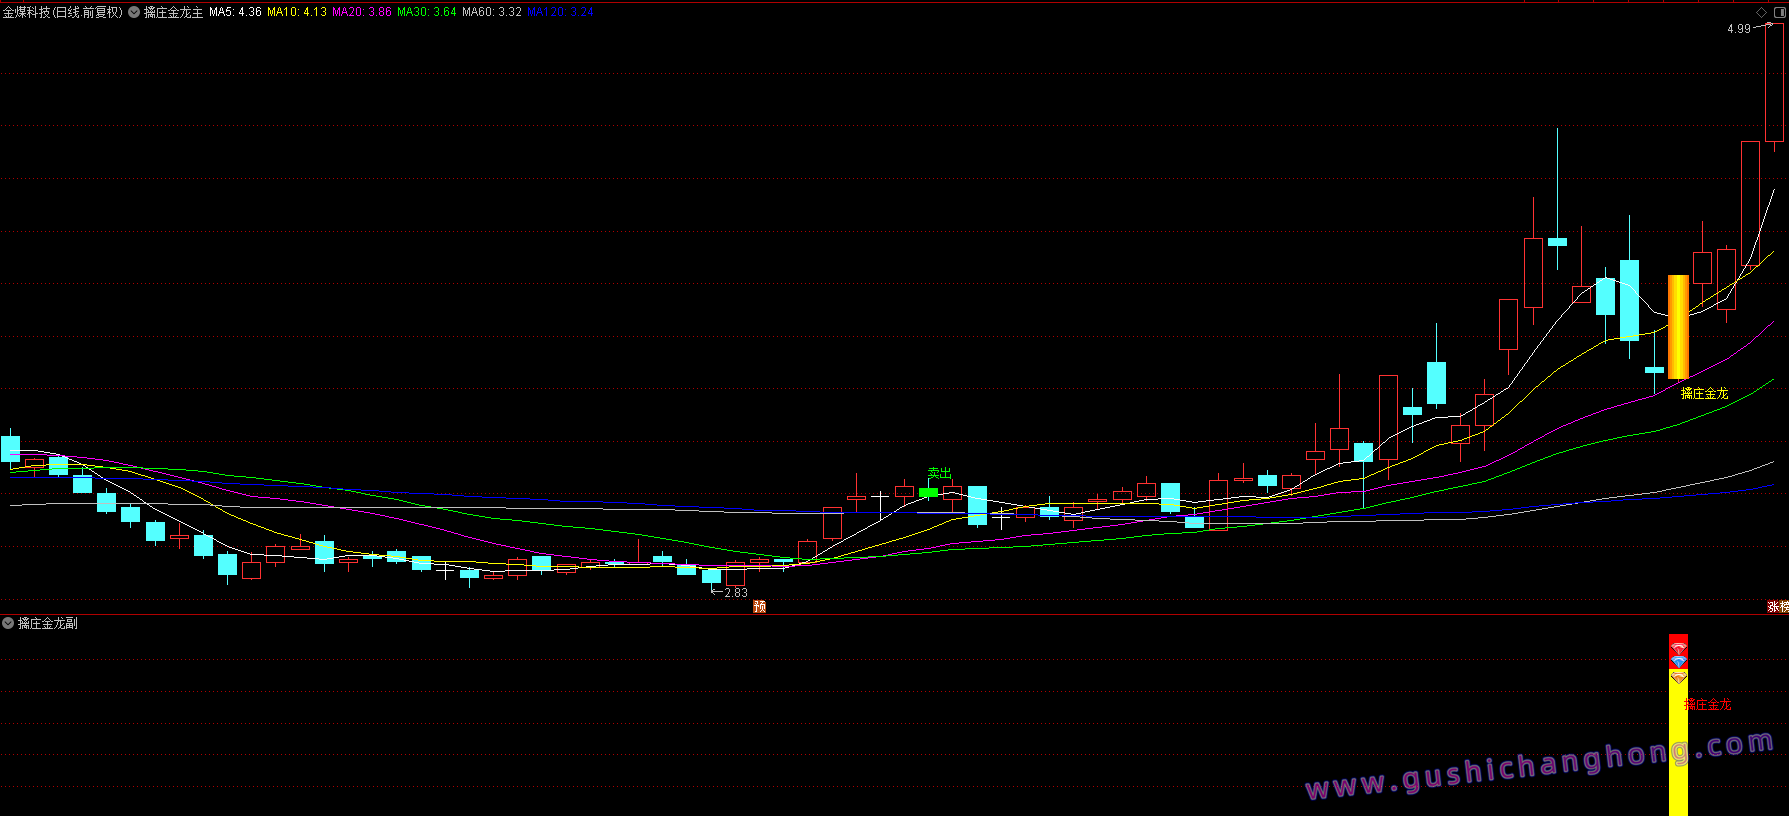Click the orange diamond signal icon

point(1678,677)
